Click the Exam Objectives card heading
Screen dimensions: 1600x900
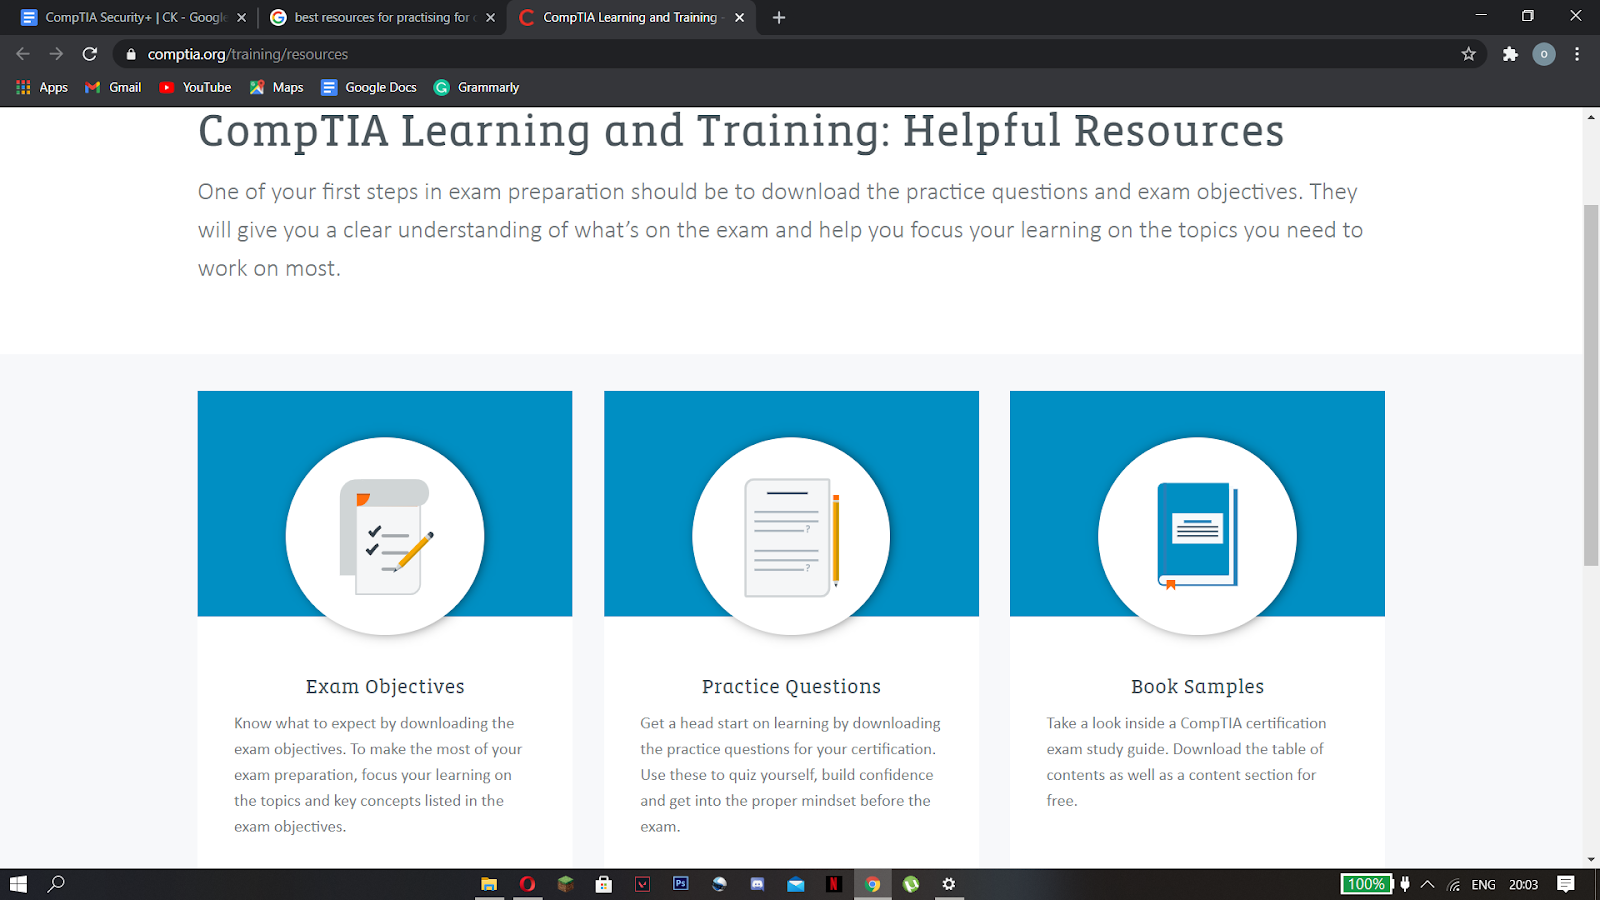click(x=385, y=687)
